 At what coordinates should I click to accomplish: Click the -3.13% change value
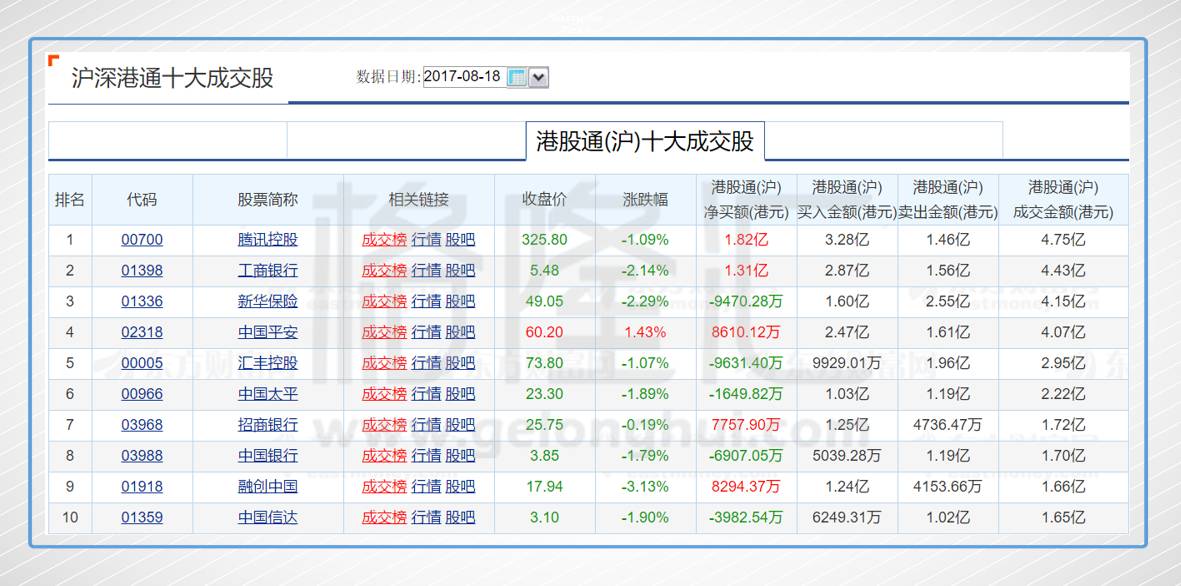645,487
